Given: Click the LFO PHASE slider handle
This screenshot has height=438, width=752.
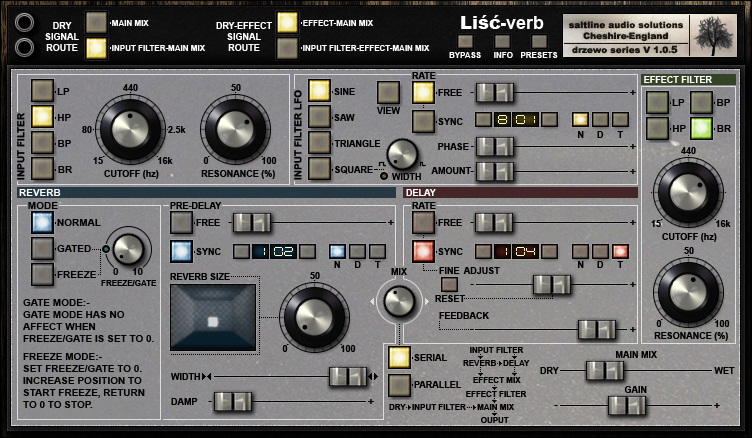Looking at the screenshot, I should pos(495,146).
